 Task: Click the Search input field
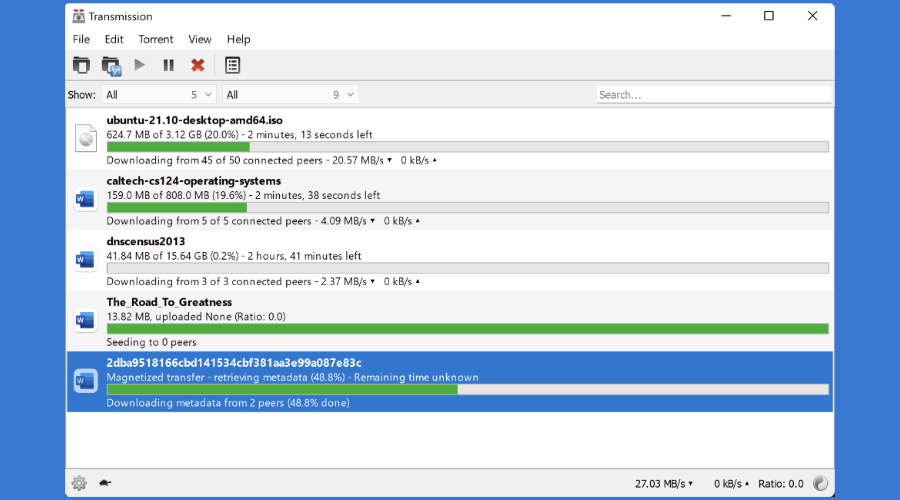pyautogui.click(x=713, y=95)
